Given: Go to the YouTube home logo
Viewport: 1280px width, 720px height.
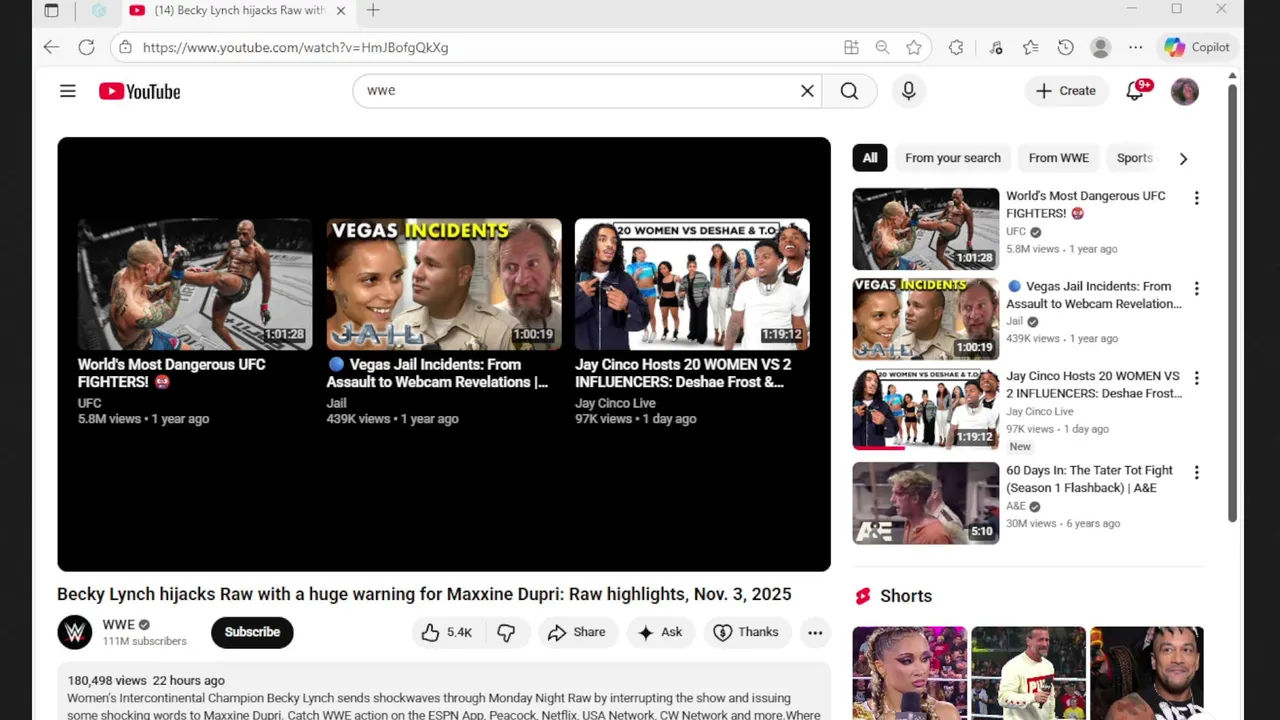Looking at the screenshot, I should coord(139,91).
